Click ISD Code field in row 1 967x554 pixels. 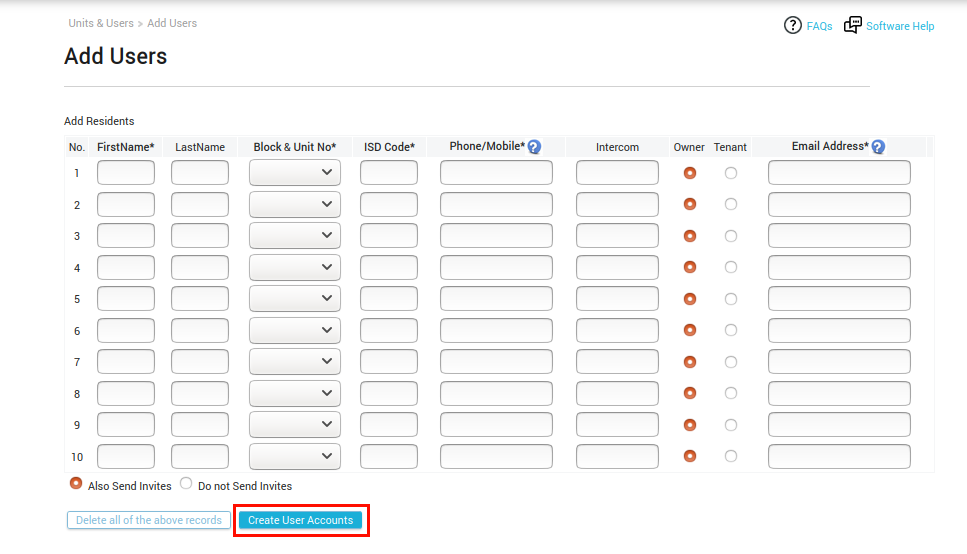click(x=389, y=173)
